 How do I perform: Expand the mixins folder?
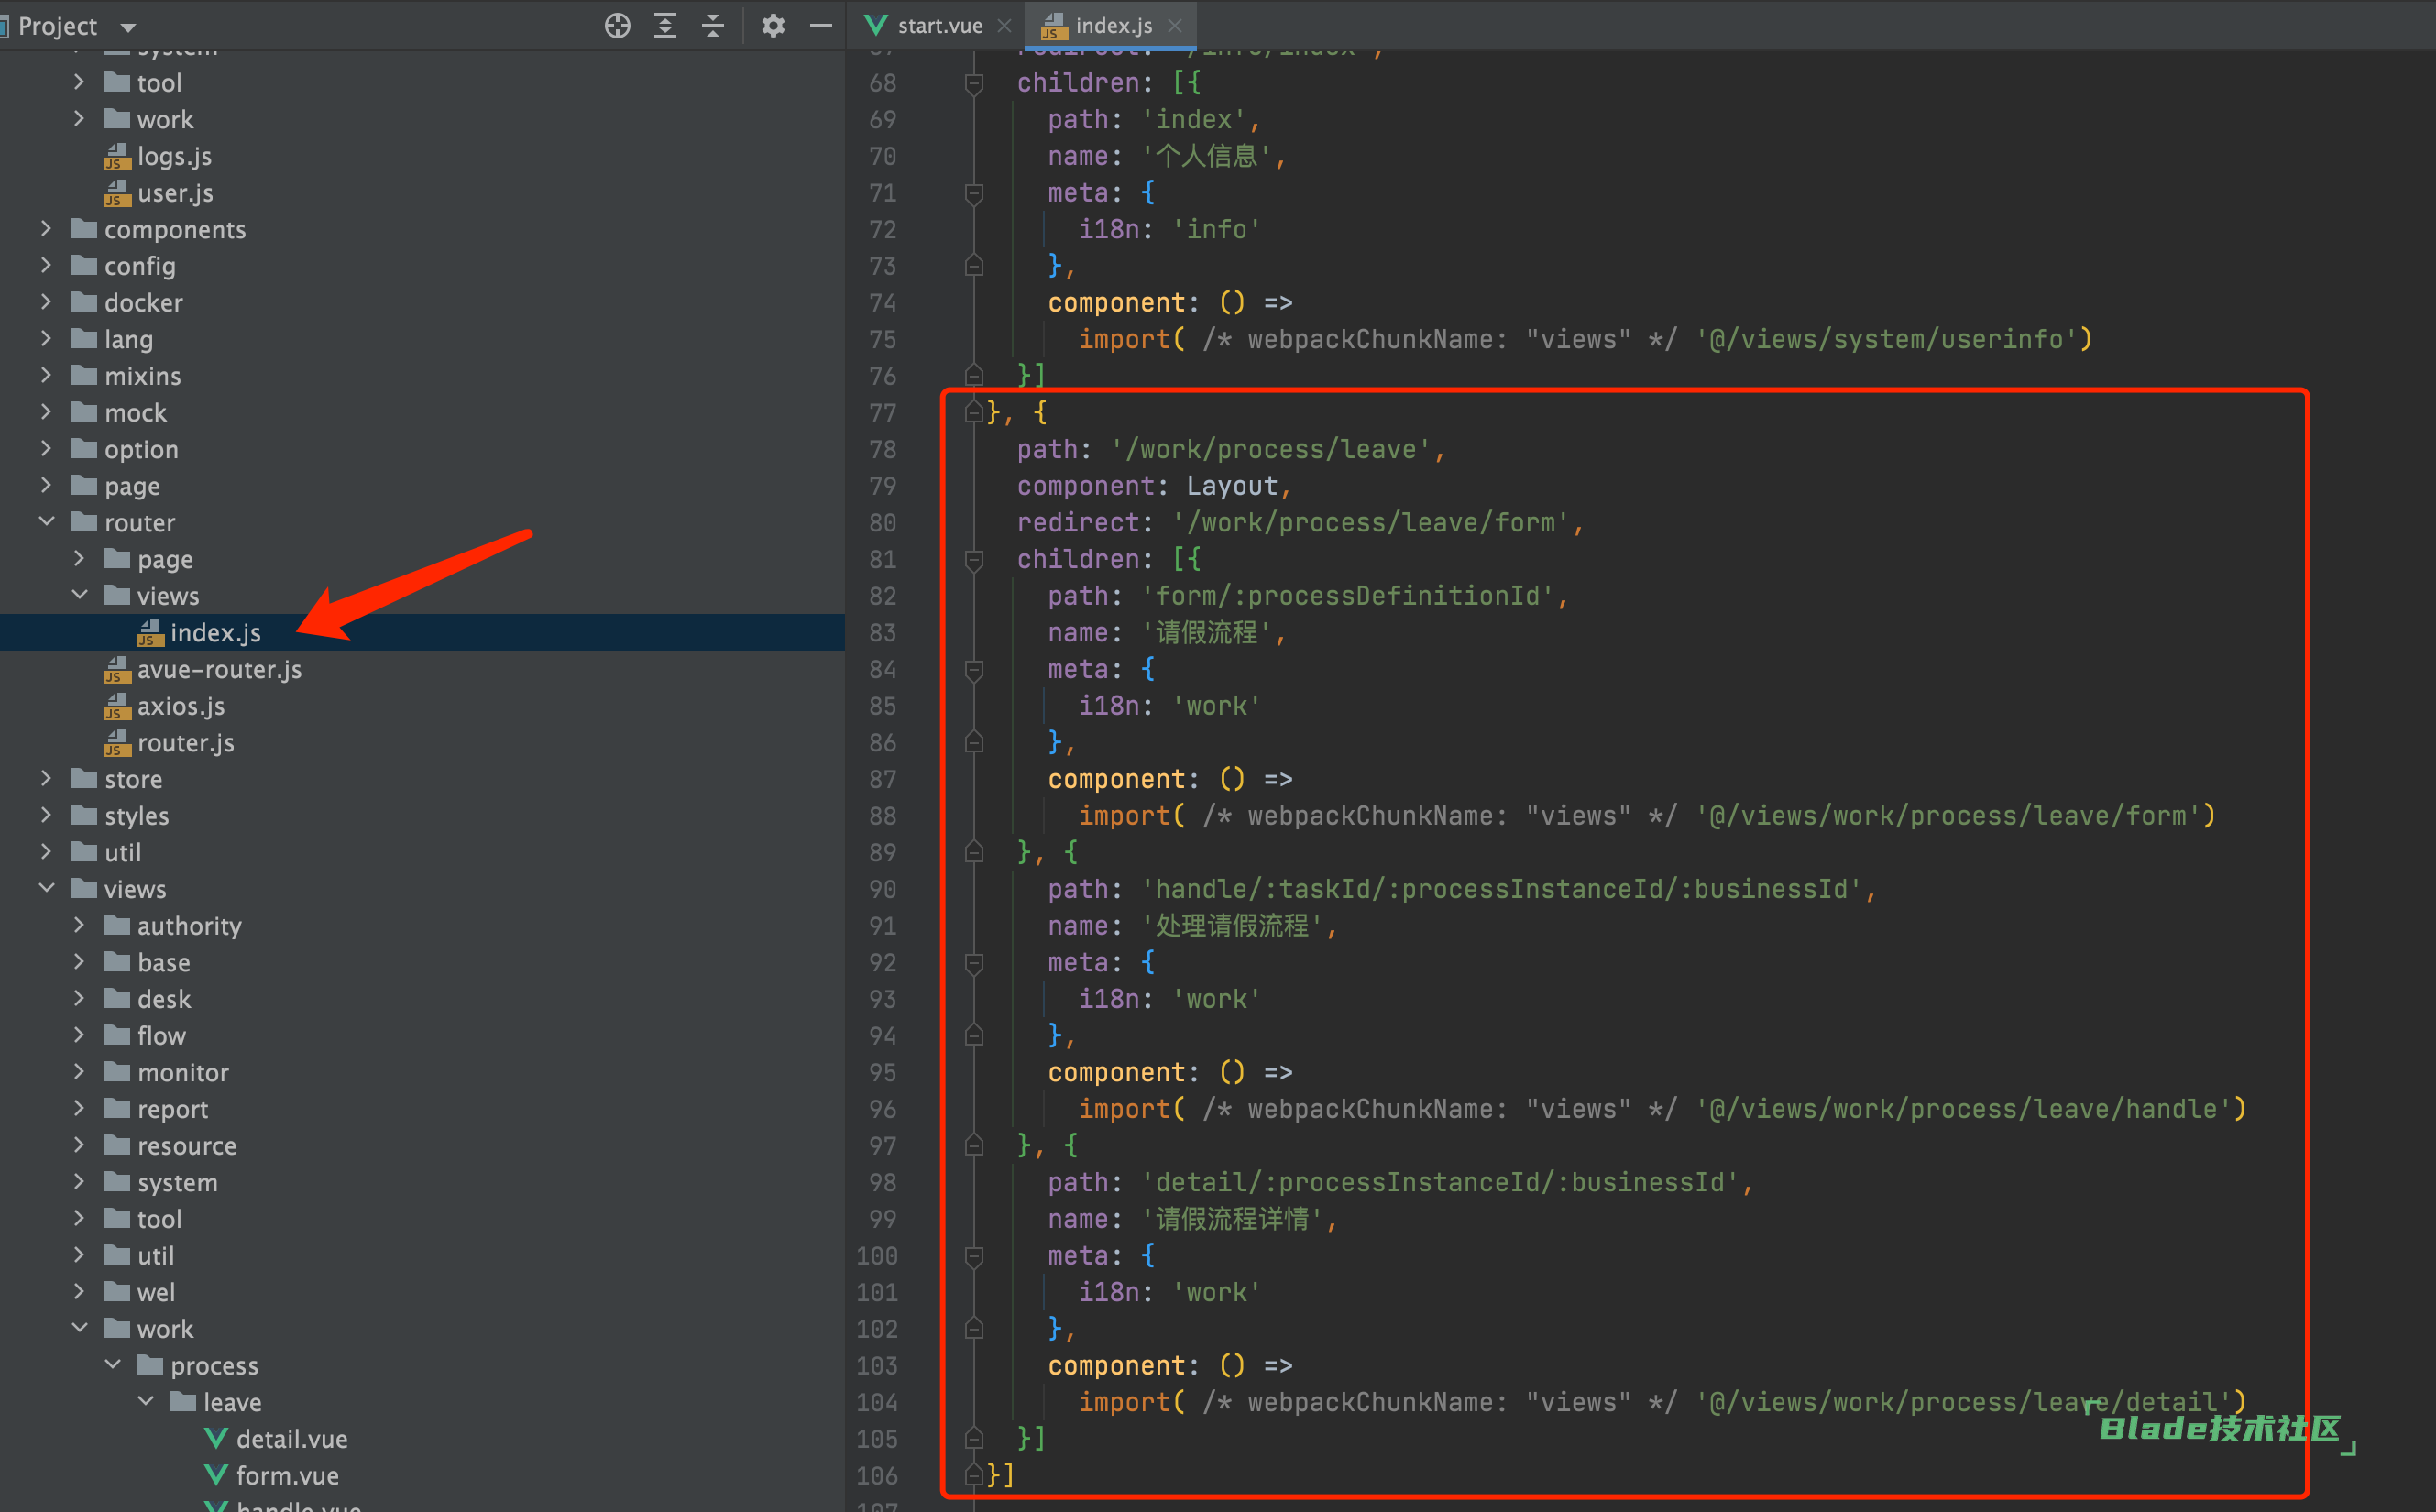[x=46, y=376]
